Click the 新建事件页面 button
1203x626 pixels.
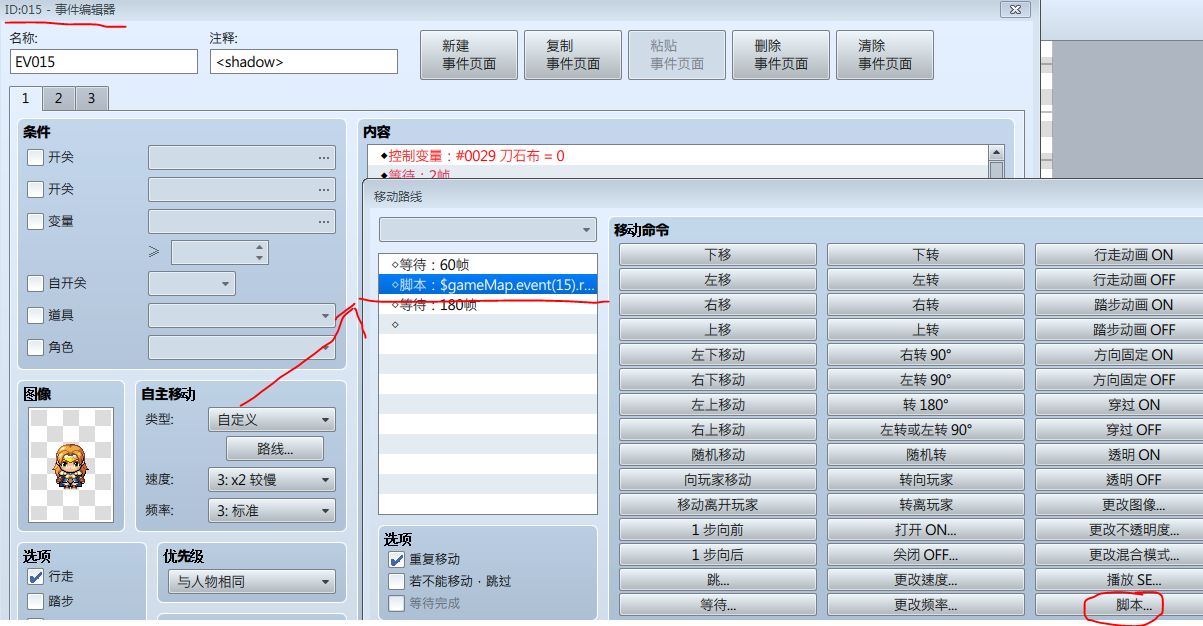469,55
